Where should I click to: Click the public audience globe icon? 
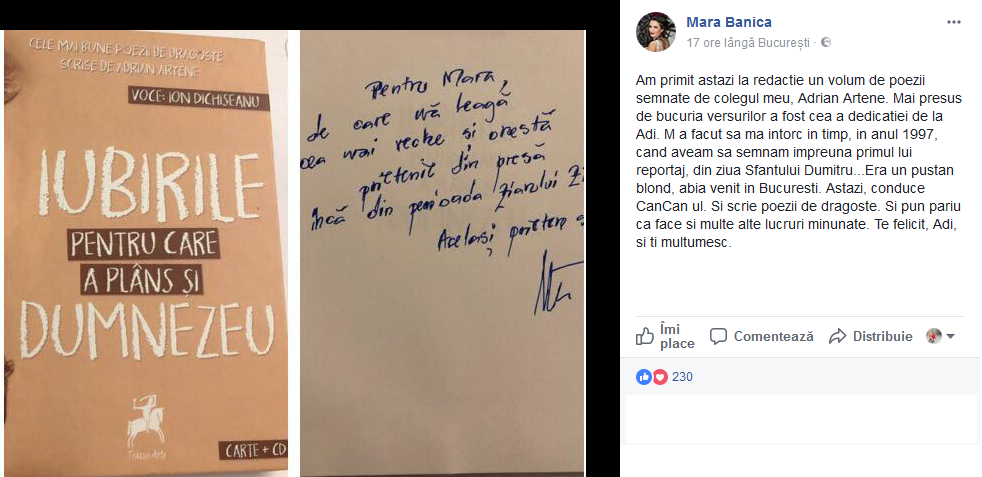pyautogui.click(x=825, y=43)
